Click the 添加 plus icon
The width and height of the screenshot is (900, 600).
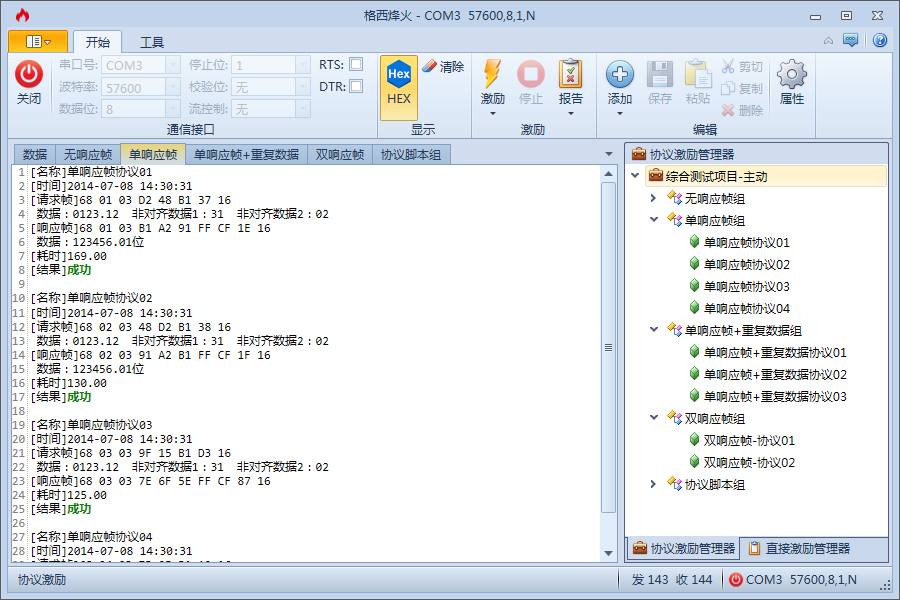point(620,75)
